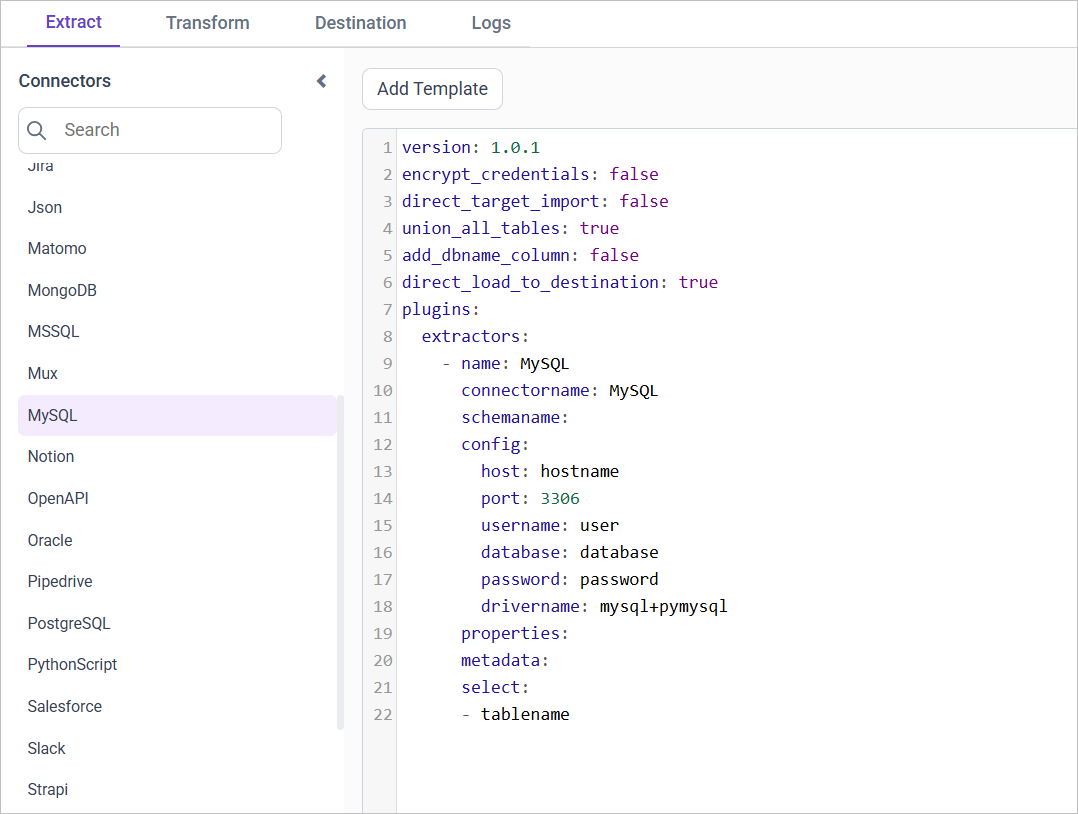
Task: Select the Extract tab
Action: 74,22
